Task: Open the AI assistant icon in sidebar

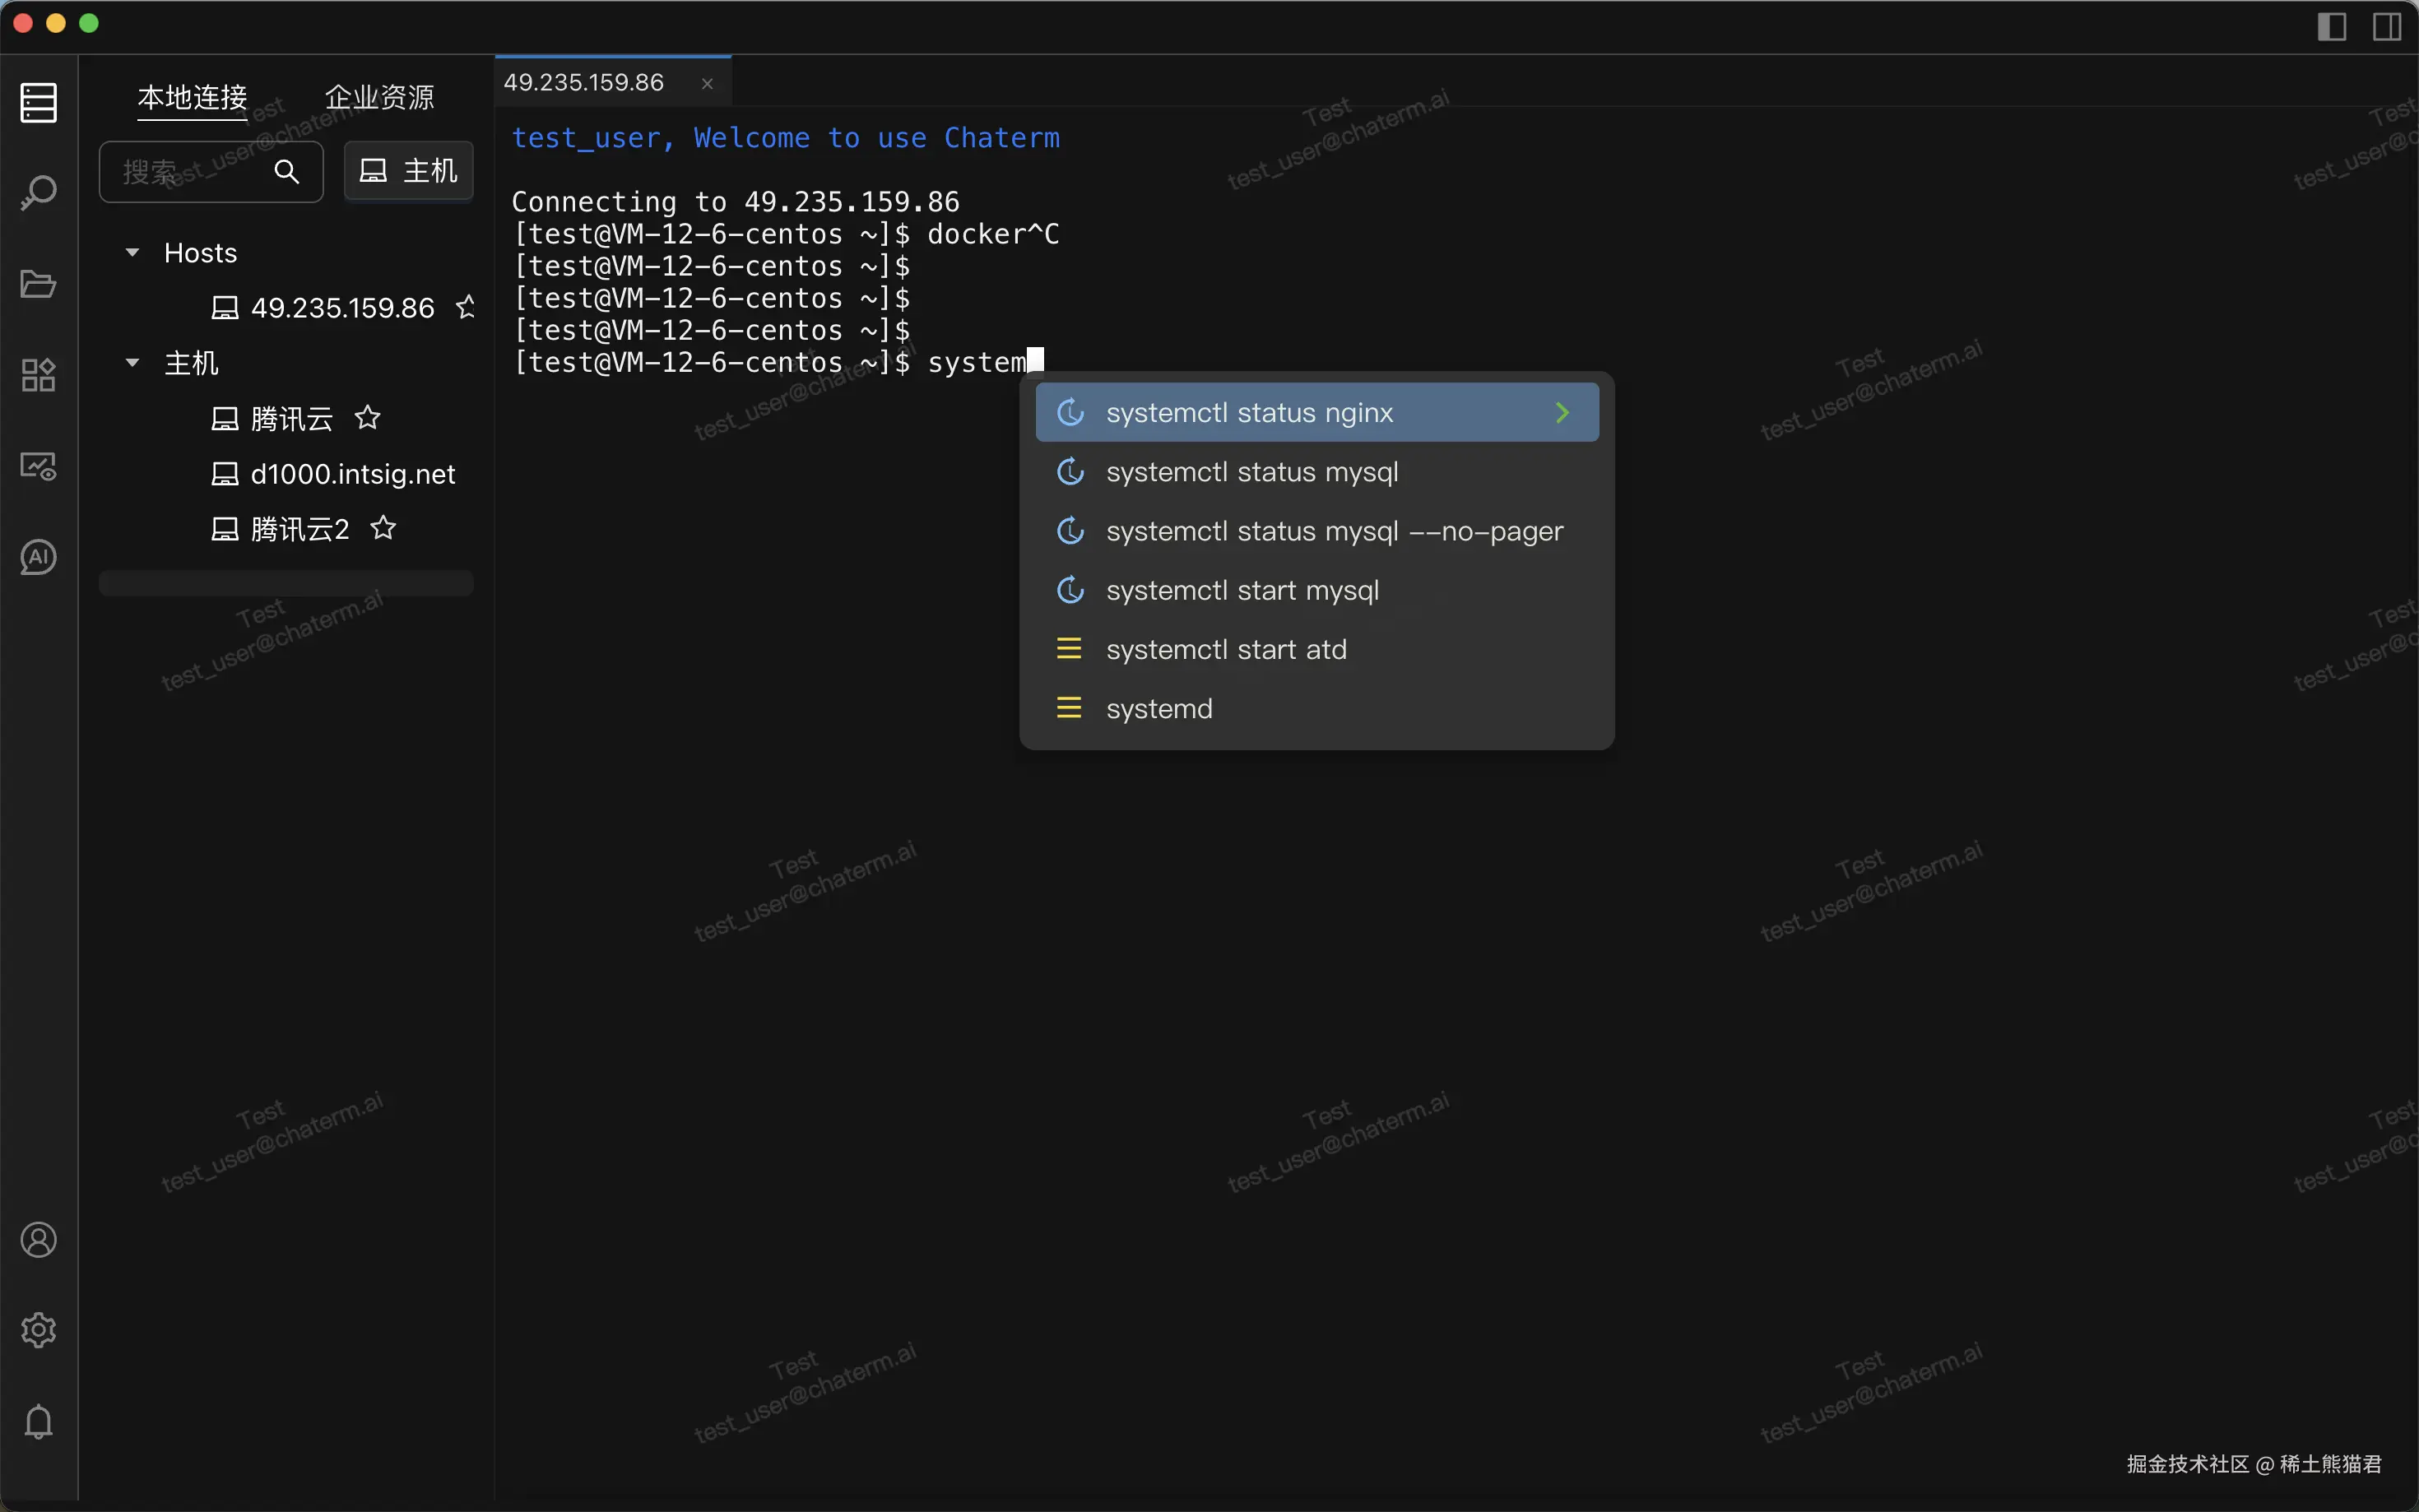Action: tap(38, 557)
